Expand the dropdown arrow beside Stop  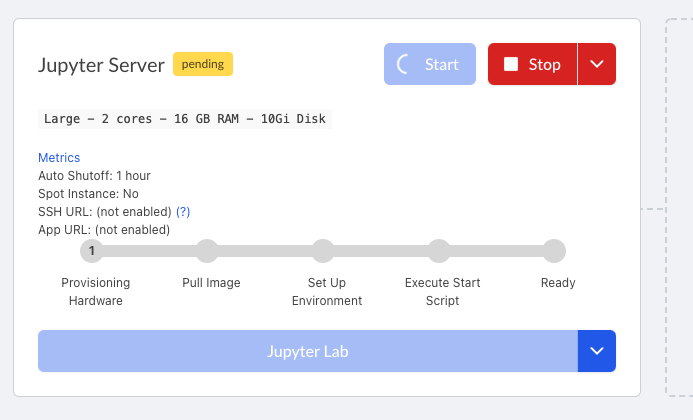(597, 64)
